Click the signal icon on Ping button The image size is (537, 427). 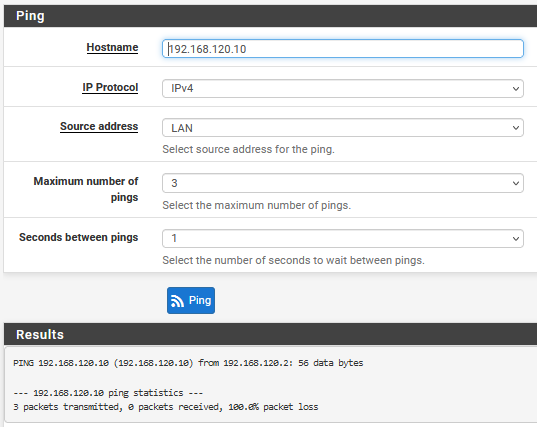[177, 301]
